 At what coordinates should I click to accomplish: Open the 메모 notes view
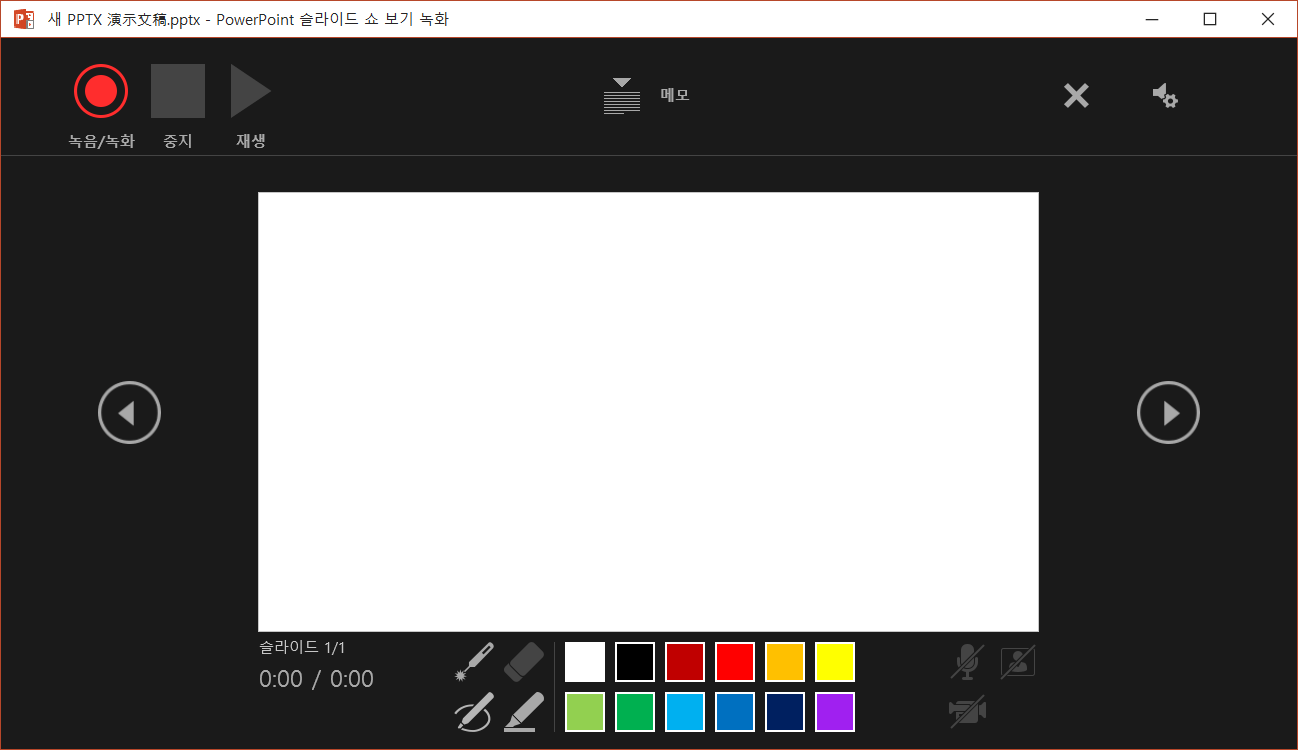point(674,95)
